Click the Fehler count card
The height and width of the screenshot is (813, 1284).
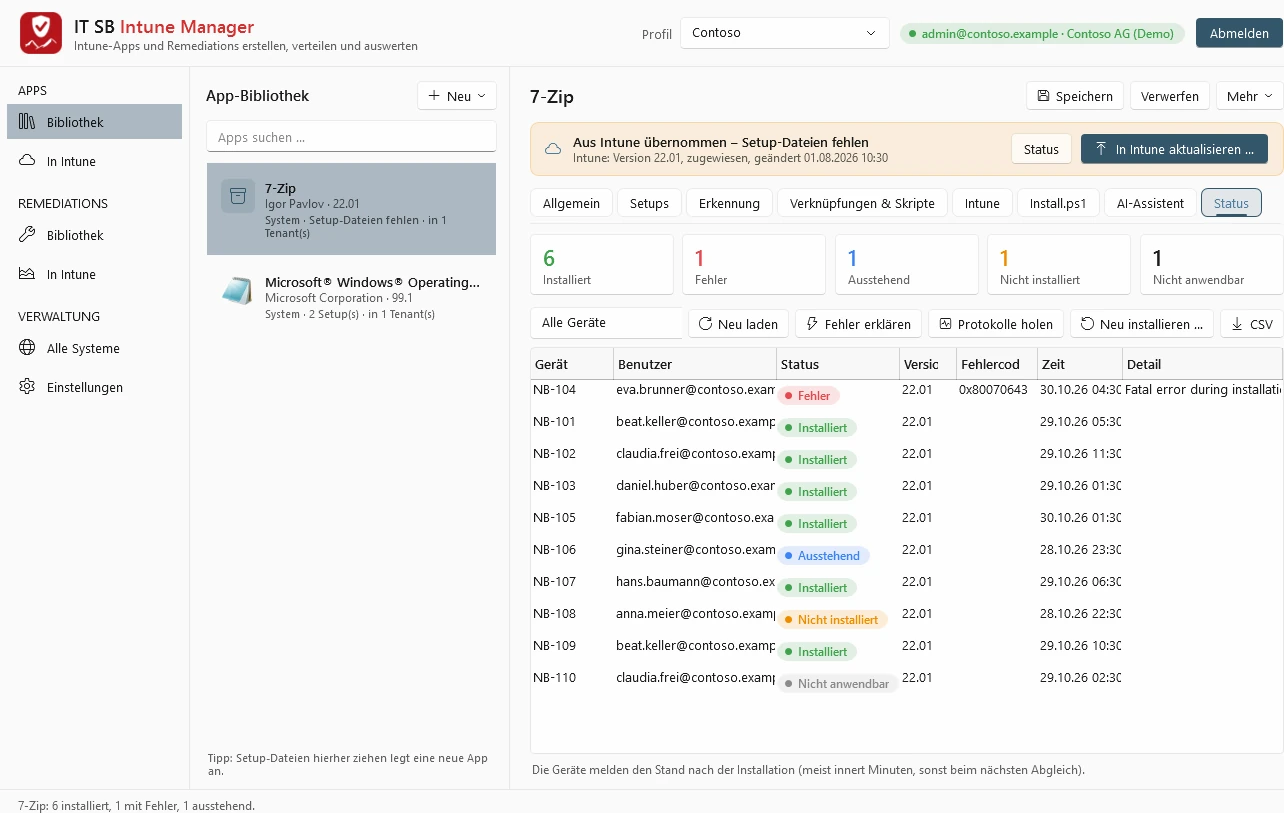coord(754,265)
